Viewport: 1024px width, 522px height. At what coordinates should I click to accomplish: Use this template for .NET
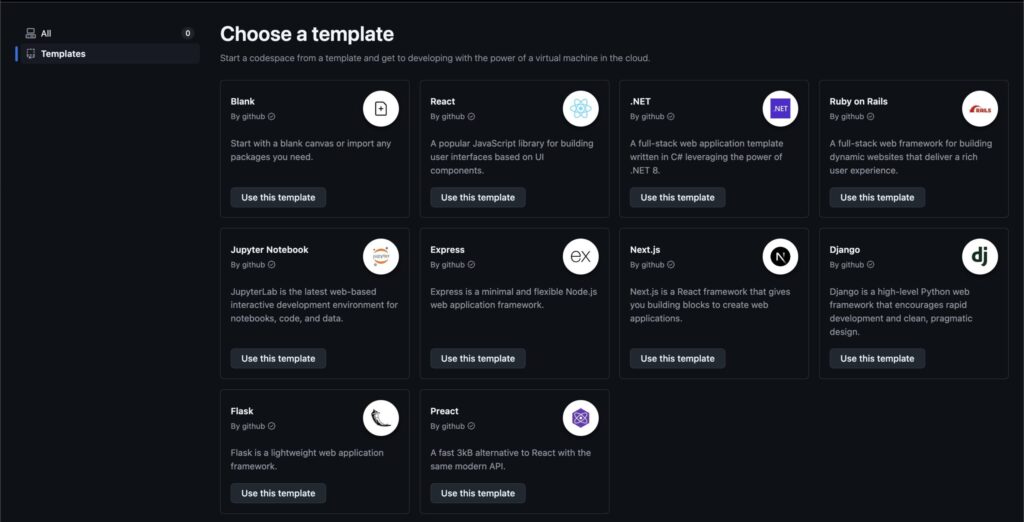677,197
